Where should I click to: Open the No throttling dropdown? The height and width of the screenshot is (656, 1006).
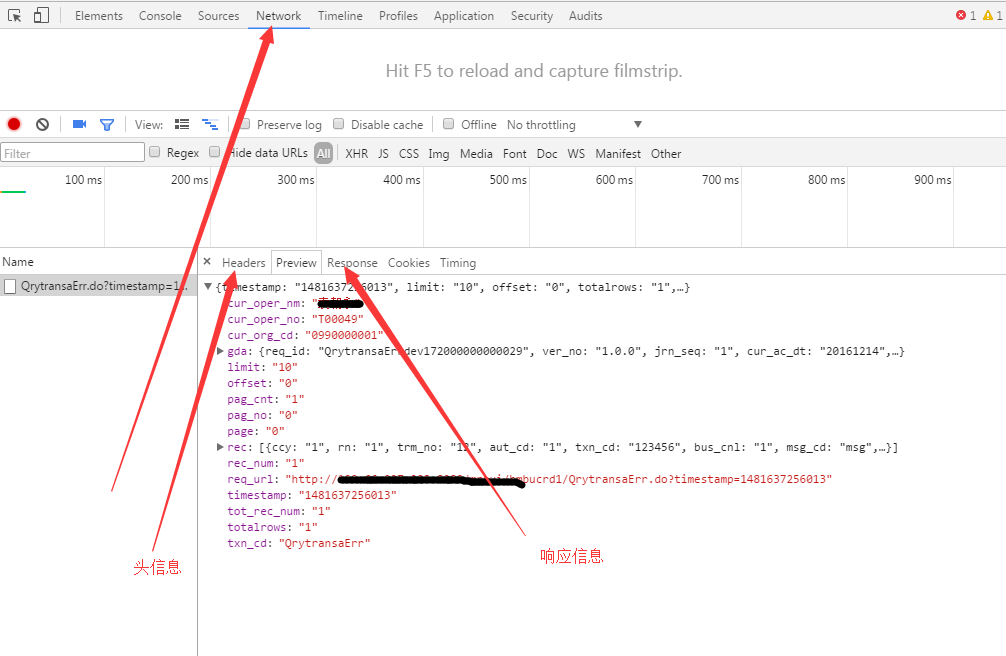coord(574,125)
